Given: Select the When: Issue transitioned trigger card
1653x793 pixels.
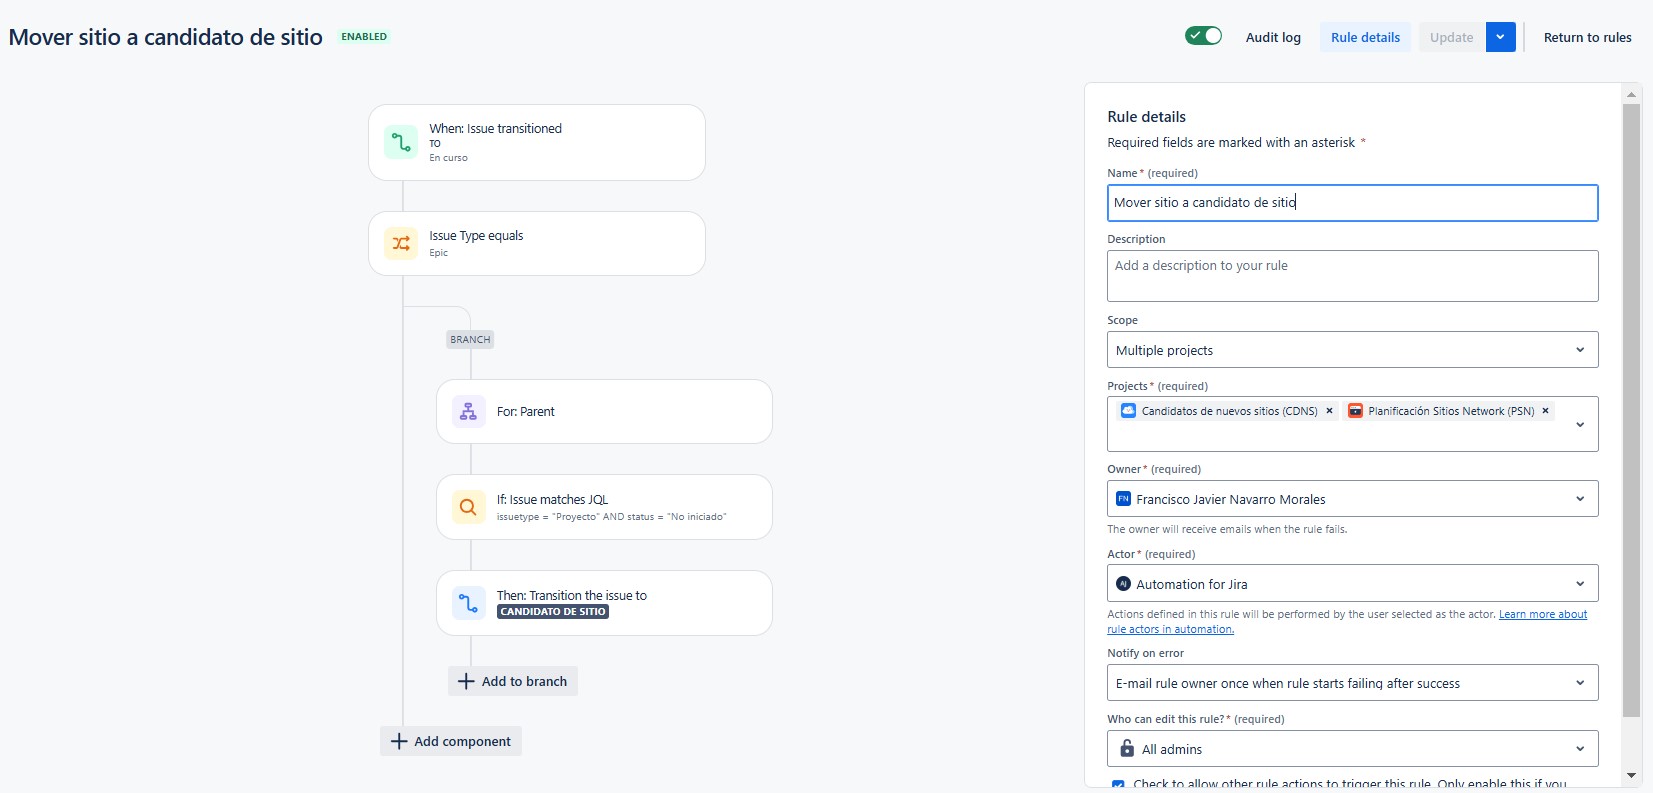Looking at the screenshot, I should (x=537, y=142).
